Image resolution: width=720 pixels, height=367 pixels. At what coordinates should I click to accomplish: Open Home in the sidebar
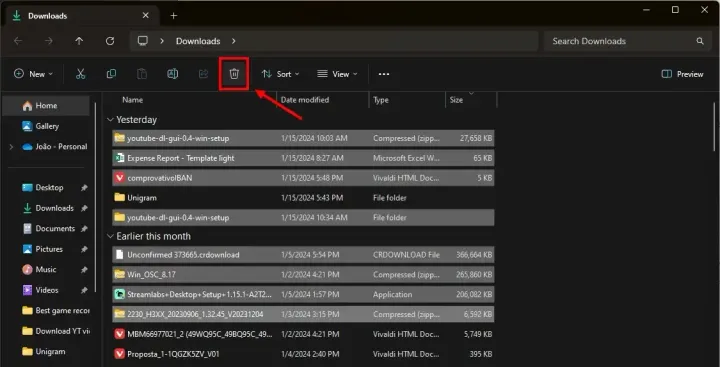click(46, 106)
